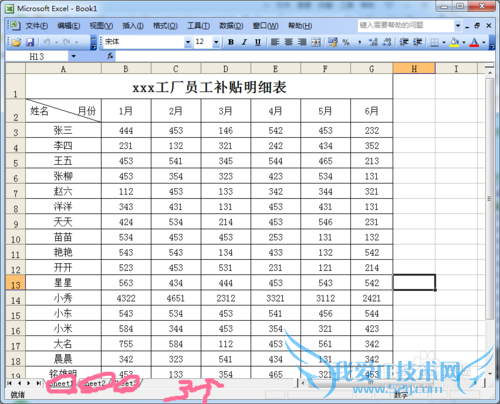Go to last sheet tab arrow

pos(39,383)
